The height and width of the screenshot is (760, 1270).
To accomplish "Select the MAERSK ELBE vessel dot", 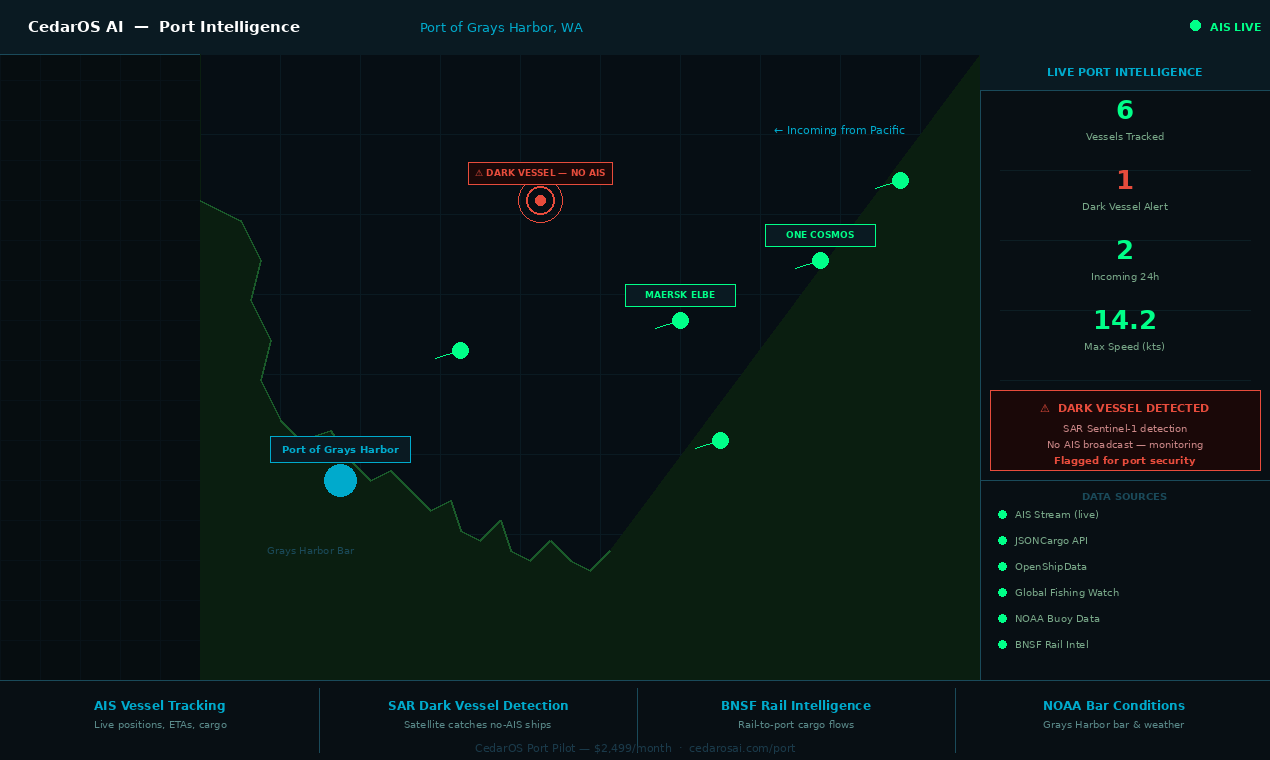I will [680, 320].
